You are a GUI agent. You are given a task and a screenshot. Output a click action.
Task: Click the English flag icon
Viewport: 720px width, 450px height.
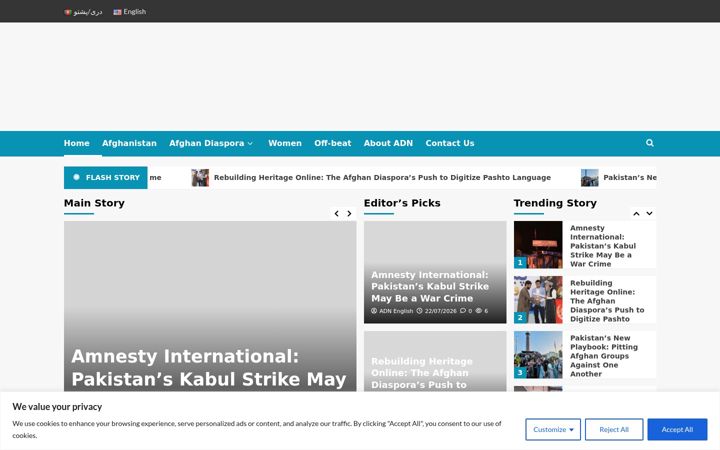click(x=118, y=12)
